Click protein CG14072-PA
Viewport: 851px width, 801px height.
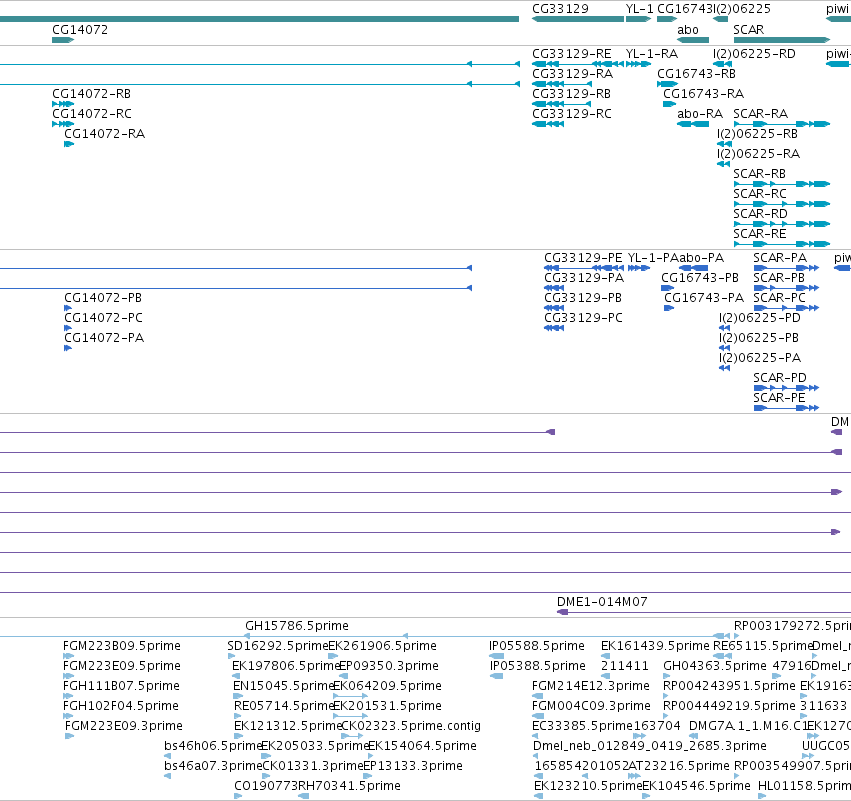click(104, 338)
